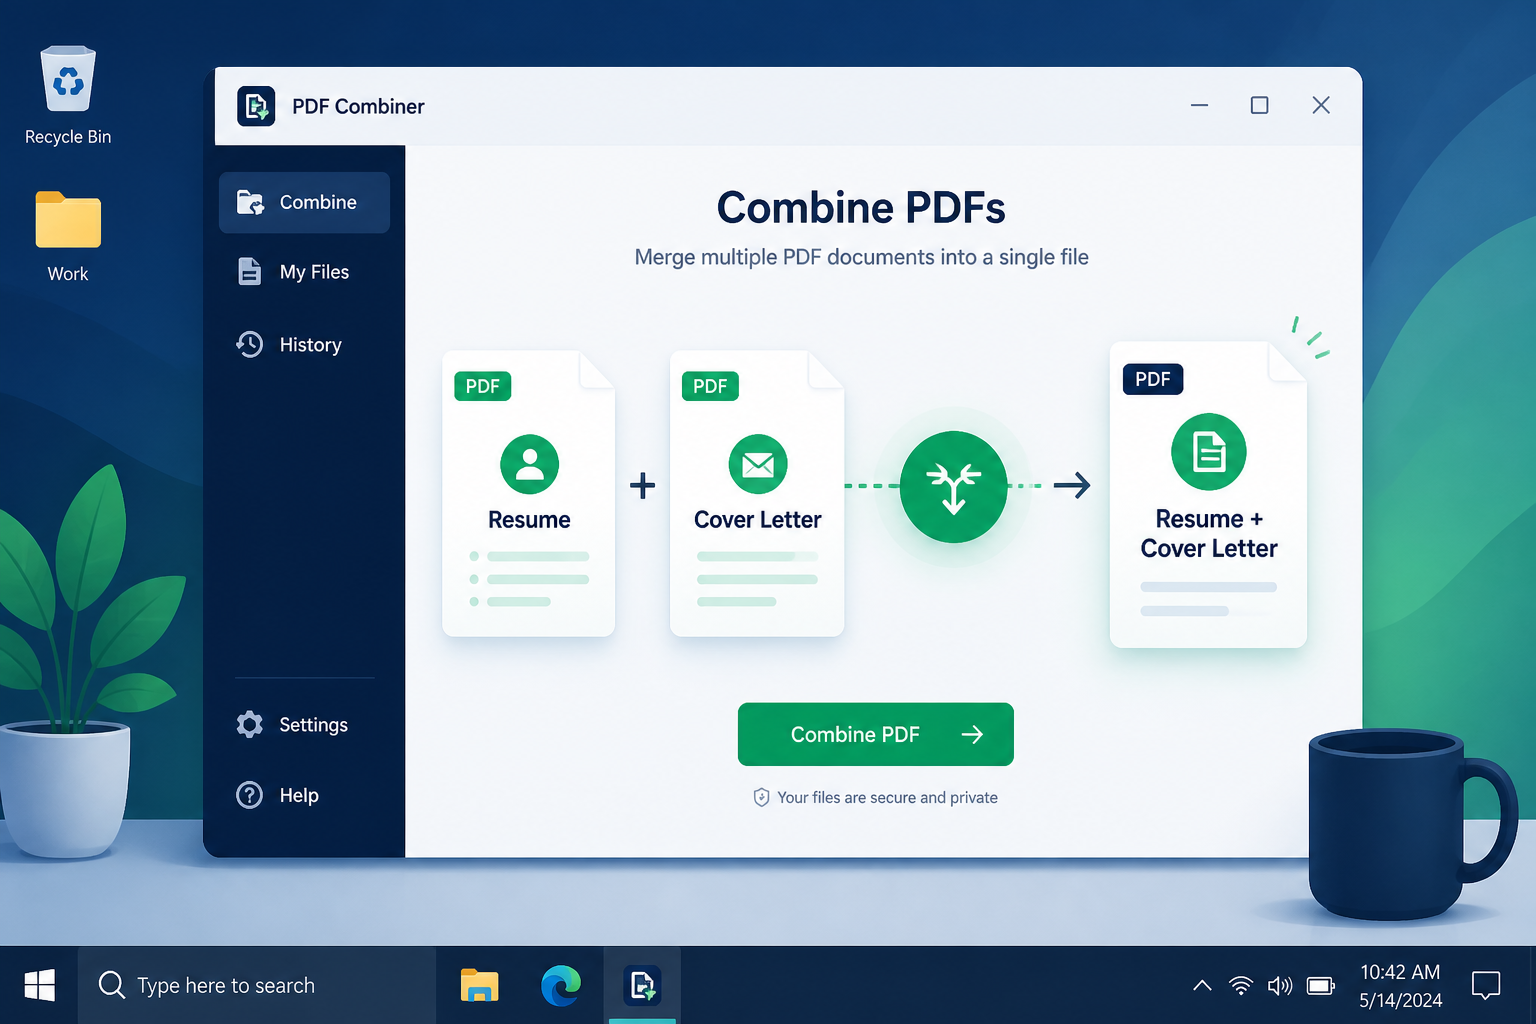Click the PDF Combiner logo in title bar
1536x1024 pixels.
[x=256, y=106]
